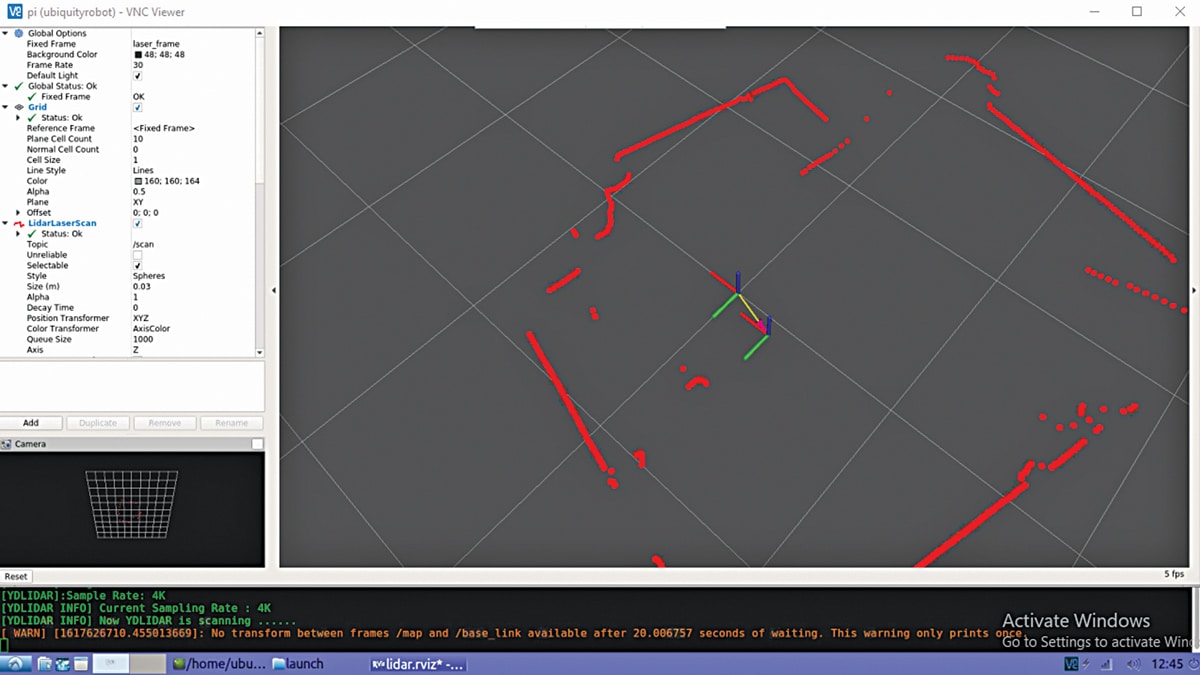Enable the Unreliable checkbox under LidarLaserScan
This screenshot has height=675, width=1200.
pos(138,255)
